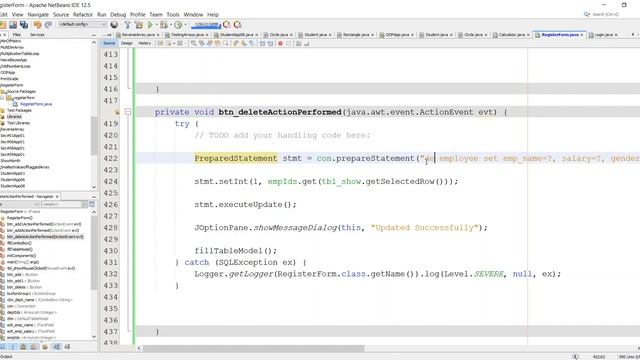The width and height of the screenshot is (640, 360).
Task: Open the ReverseArray.java editor tab
Action: pos(138,35)
